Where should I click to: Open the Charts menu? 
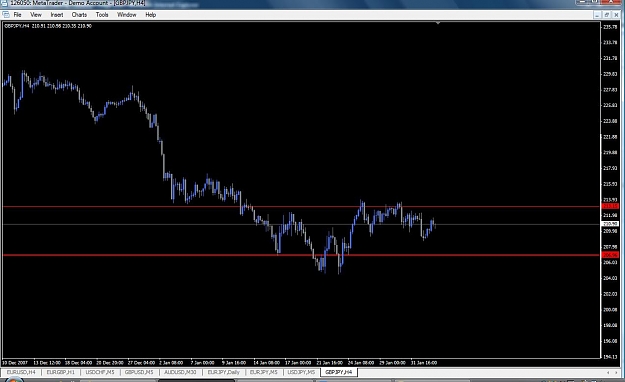pyautogui.click(x=79, y=15)
